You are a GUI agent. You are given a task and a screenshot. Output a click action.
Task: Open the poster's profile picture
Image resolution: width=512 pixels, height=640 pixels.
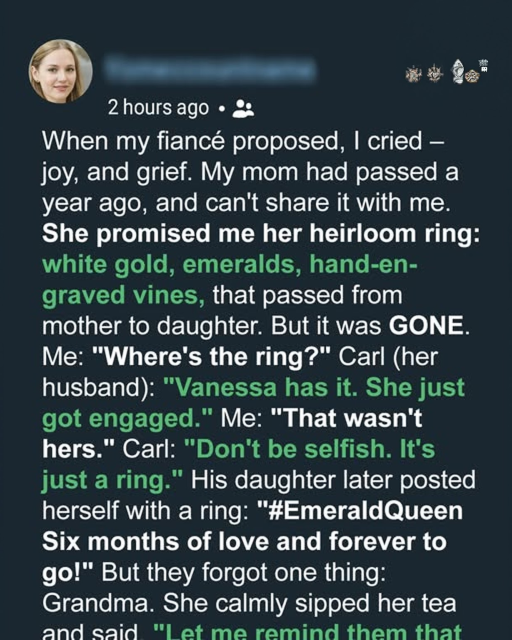(x=60, y=71)
